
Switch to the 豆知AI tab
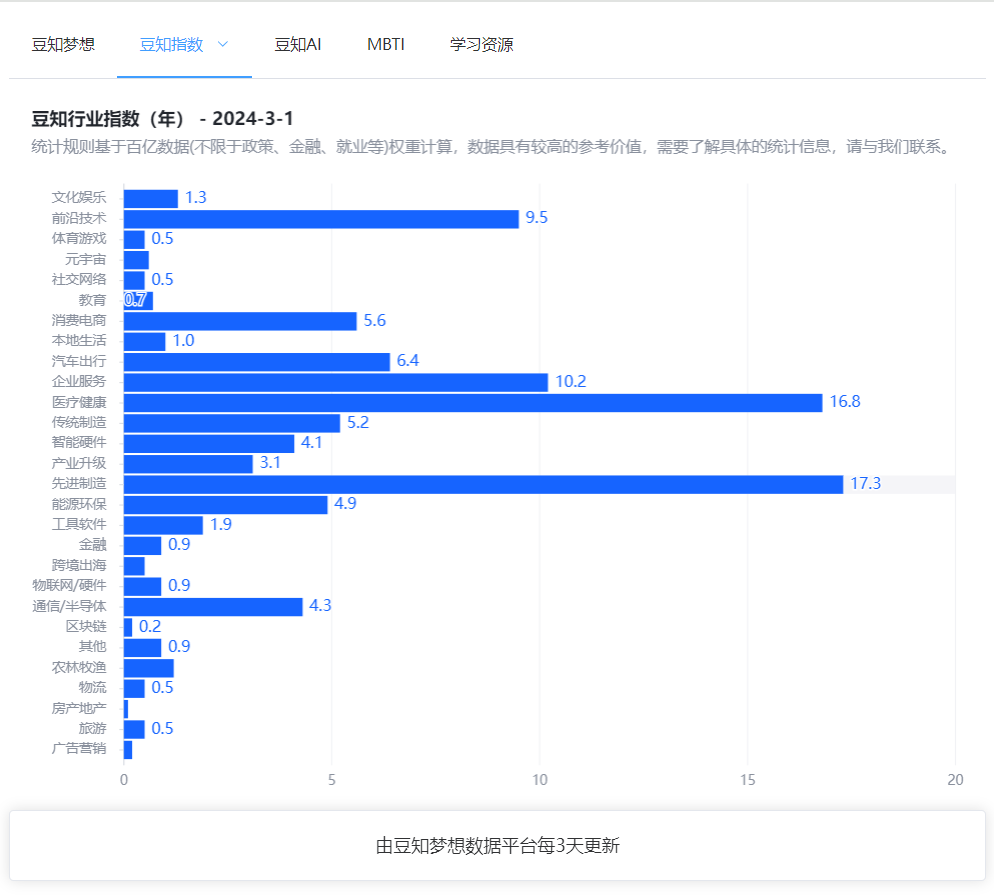[x=298, y=44]
